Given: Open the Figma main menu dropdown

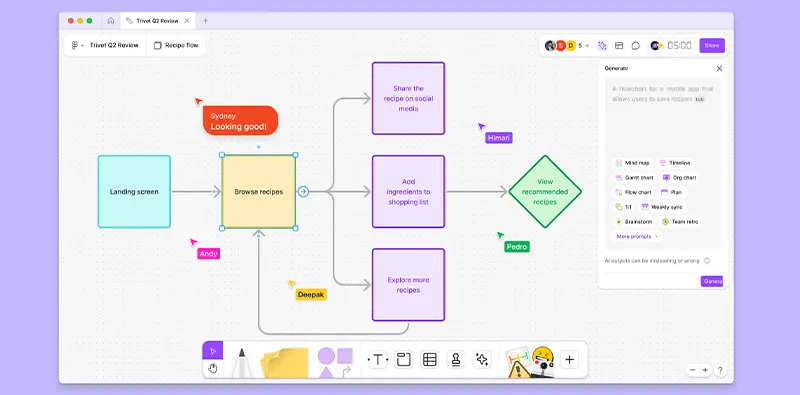Looking at the screenshot, I should 78,45.
